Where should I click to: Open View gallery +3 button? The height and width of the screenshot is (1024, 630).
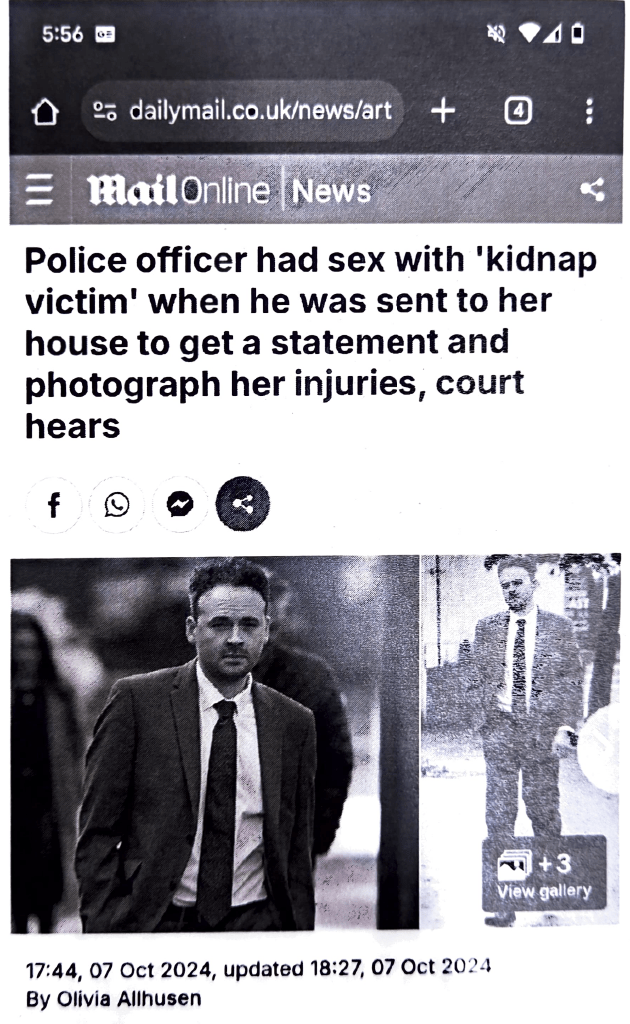544,874
